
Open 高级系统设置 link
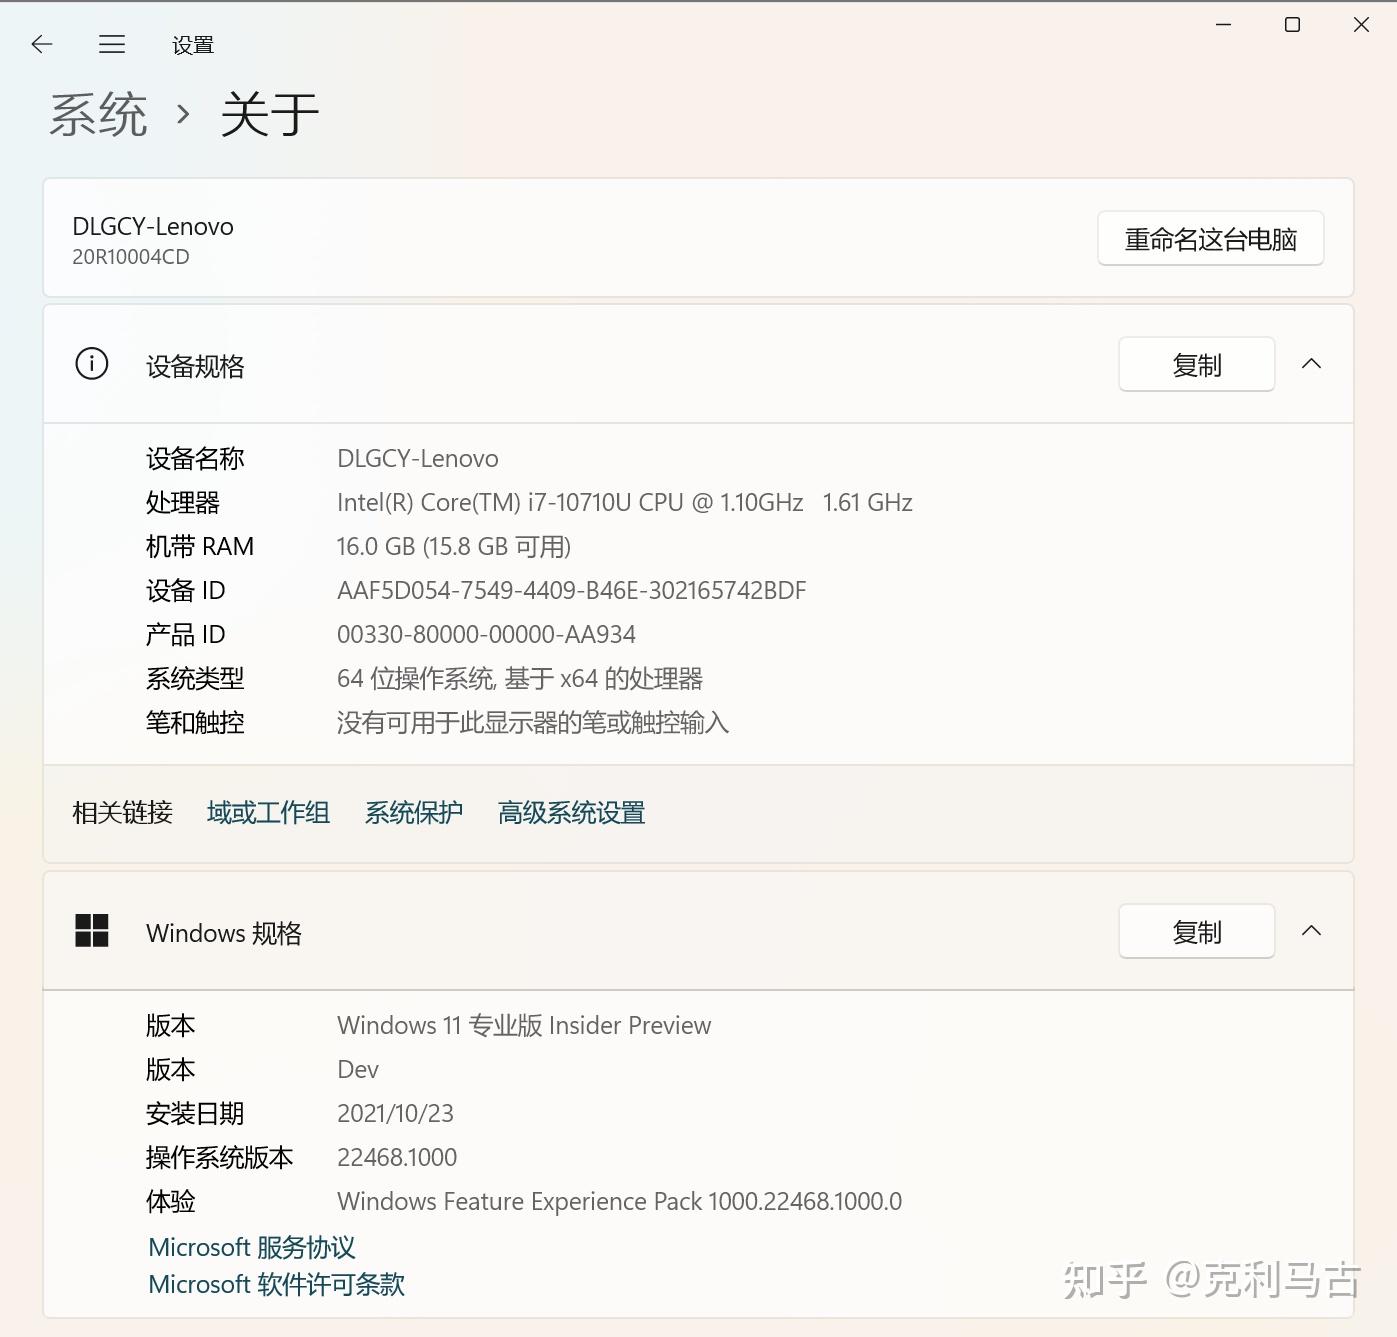[x=571, y=813]
